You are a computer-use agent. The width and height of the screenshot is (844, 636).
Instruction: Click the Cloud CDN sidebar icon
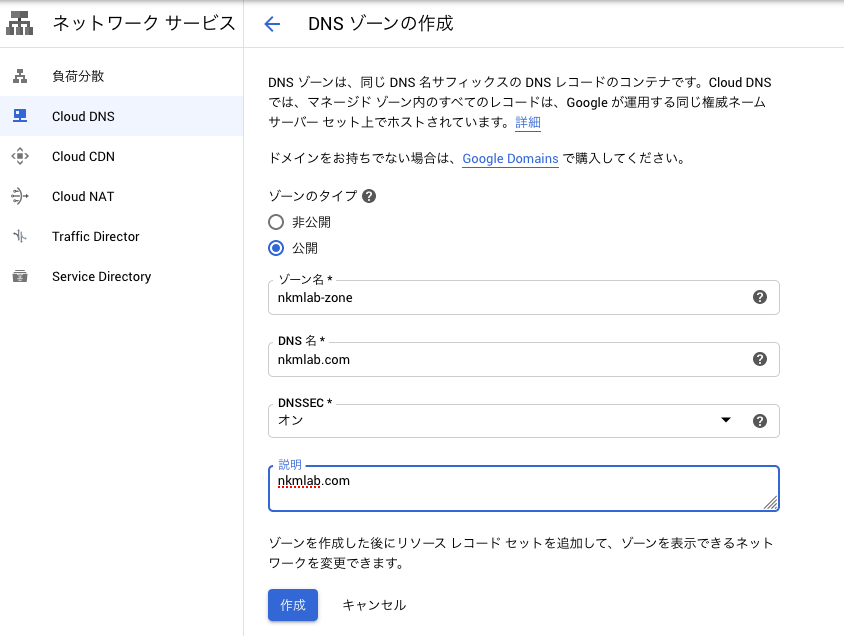pos(20,156)
